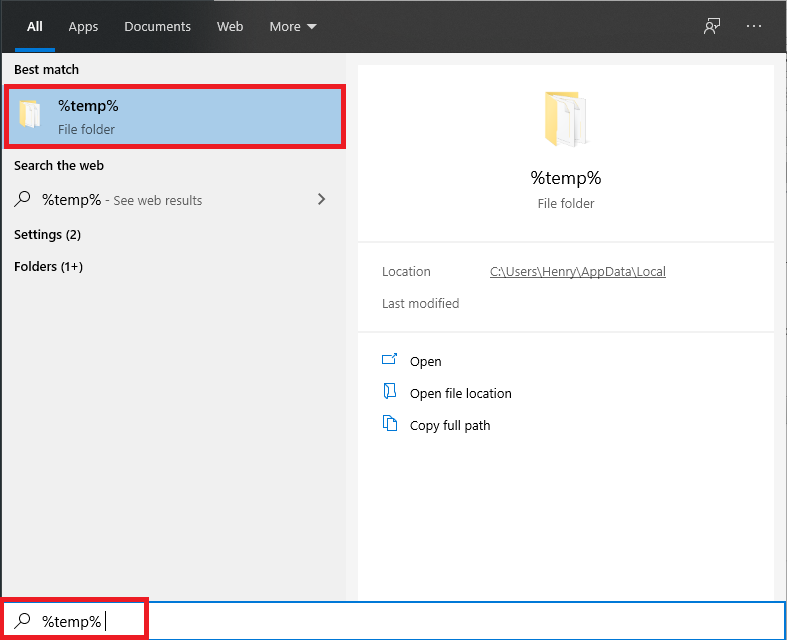Viewport: 787px width, 640px height.
Task: Click the Open file location icon
Action: 389,391
